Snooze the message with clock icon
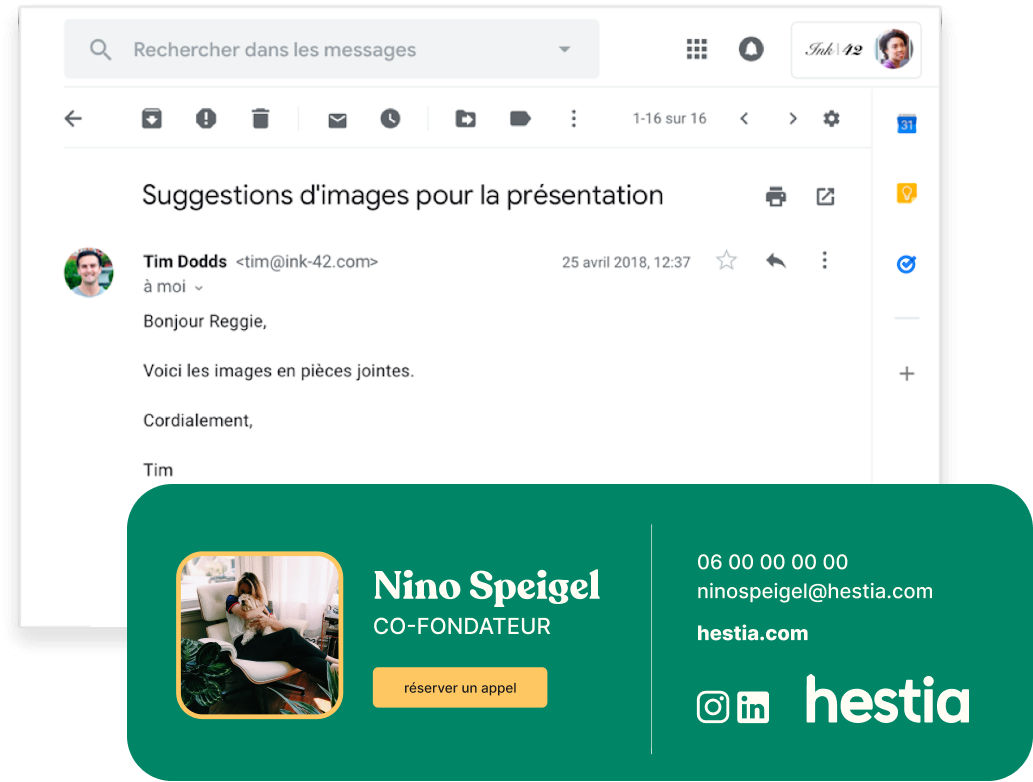Screen dimensions: 1033x782 [390, 119]
